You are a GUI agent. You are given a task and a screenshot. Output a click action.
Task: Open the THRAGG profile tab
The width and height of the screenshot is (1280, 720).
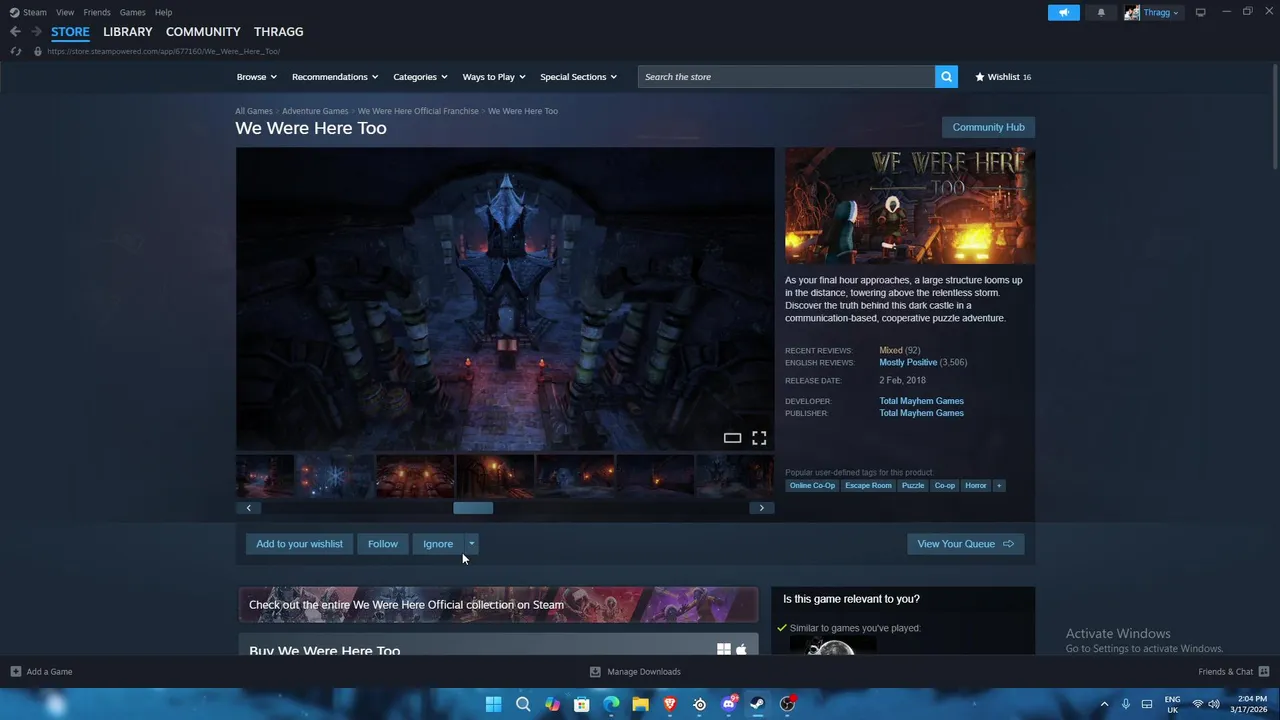(x=279, y=32)
